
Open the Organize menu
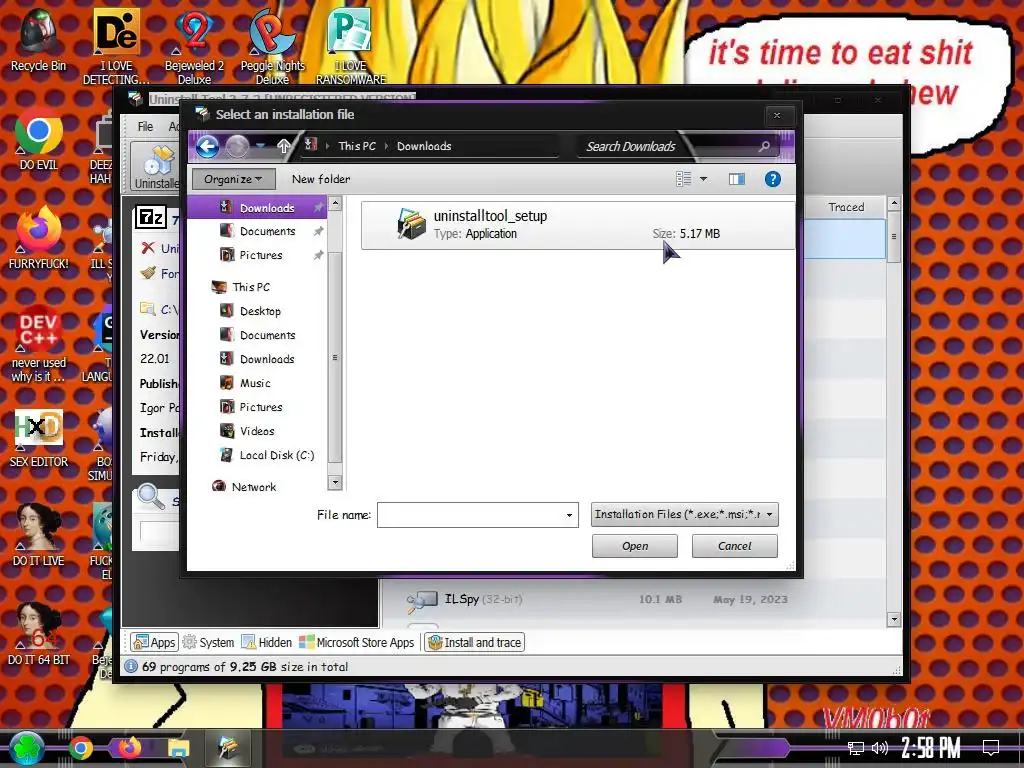[x=233, y=179]
